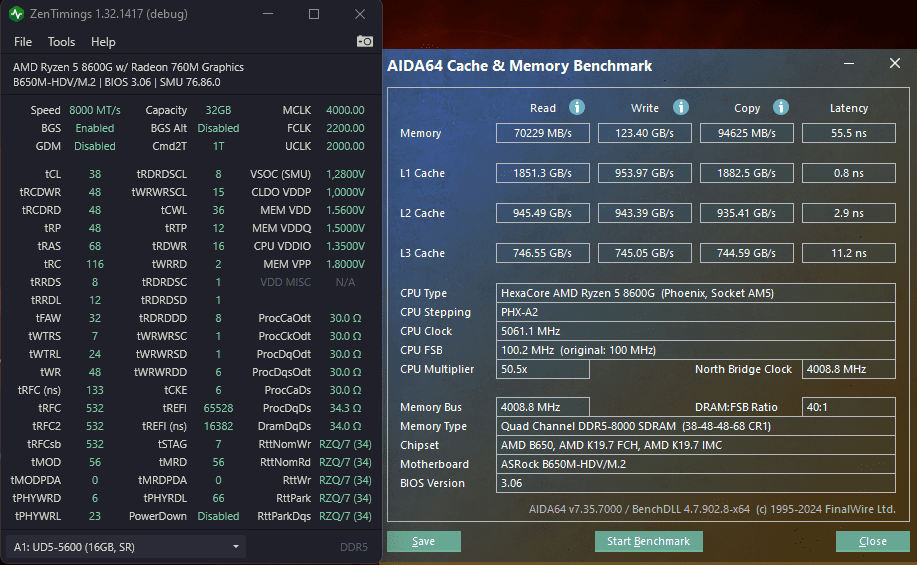Image resolution: width=917 pixels, height=565 pixels.
Task: Click the VSOC (SMU) value 1,2800V
Action: click(345, 174)
